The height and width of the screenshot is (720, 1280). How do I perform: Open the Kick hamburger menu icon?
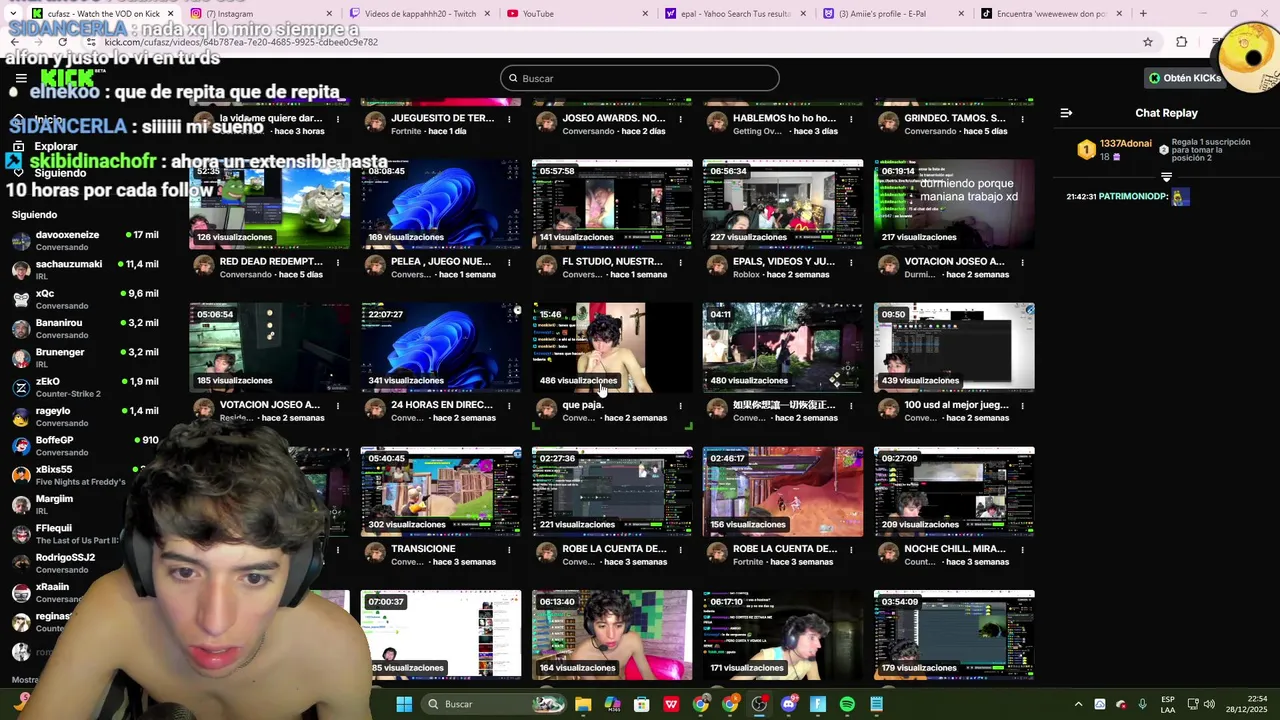click(21, 78)
